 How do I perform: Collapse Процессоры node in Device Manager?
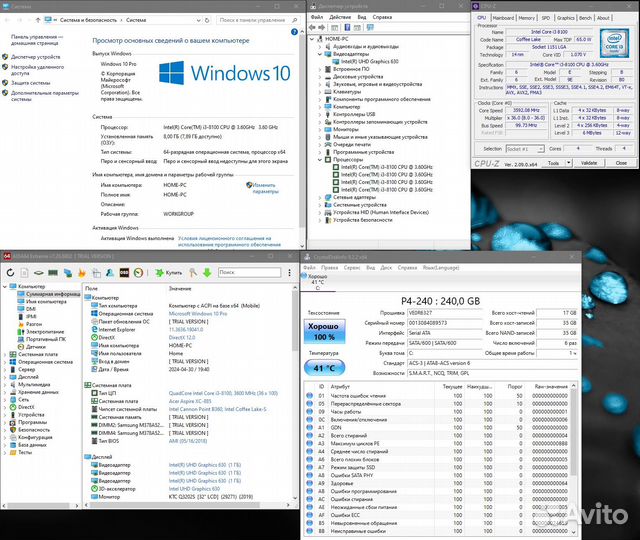[x=320, y=160]
